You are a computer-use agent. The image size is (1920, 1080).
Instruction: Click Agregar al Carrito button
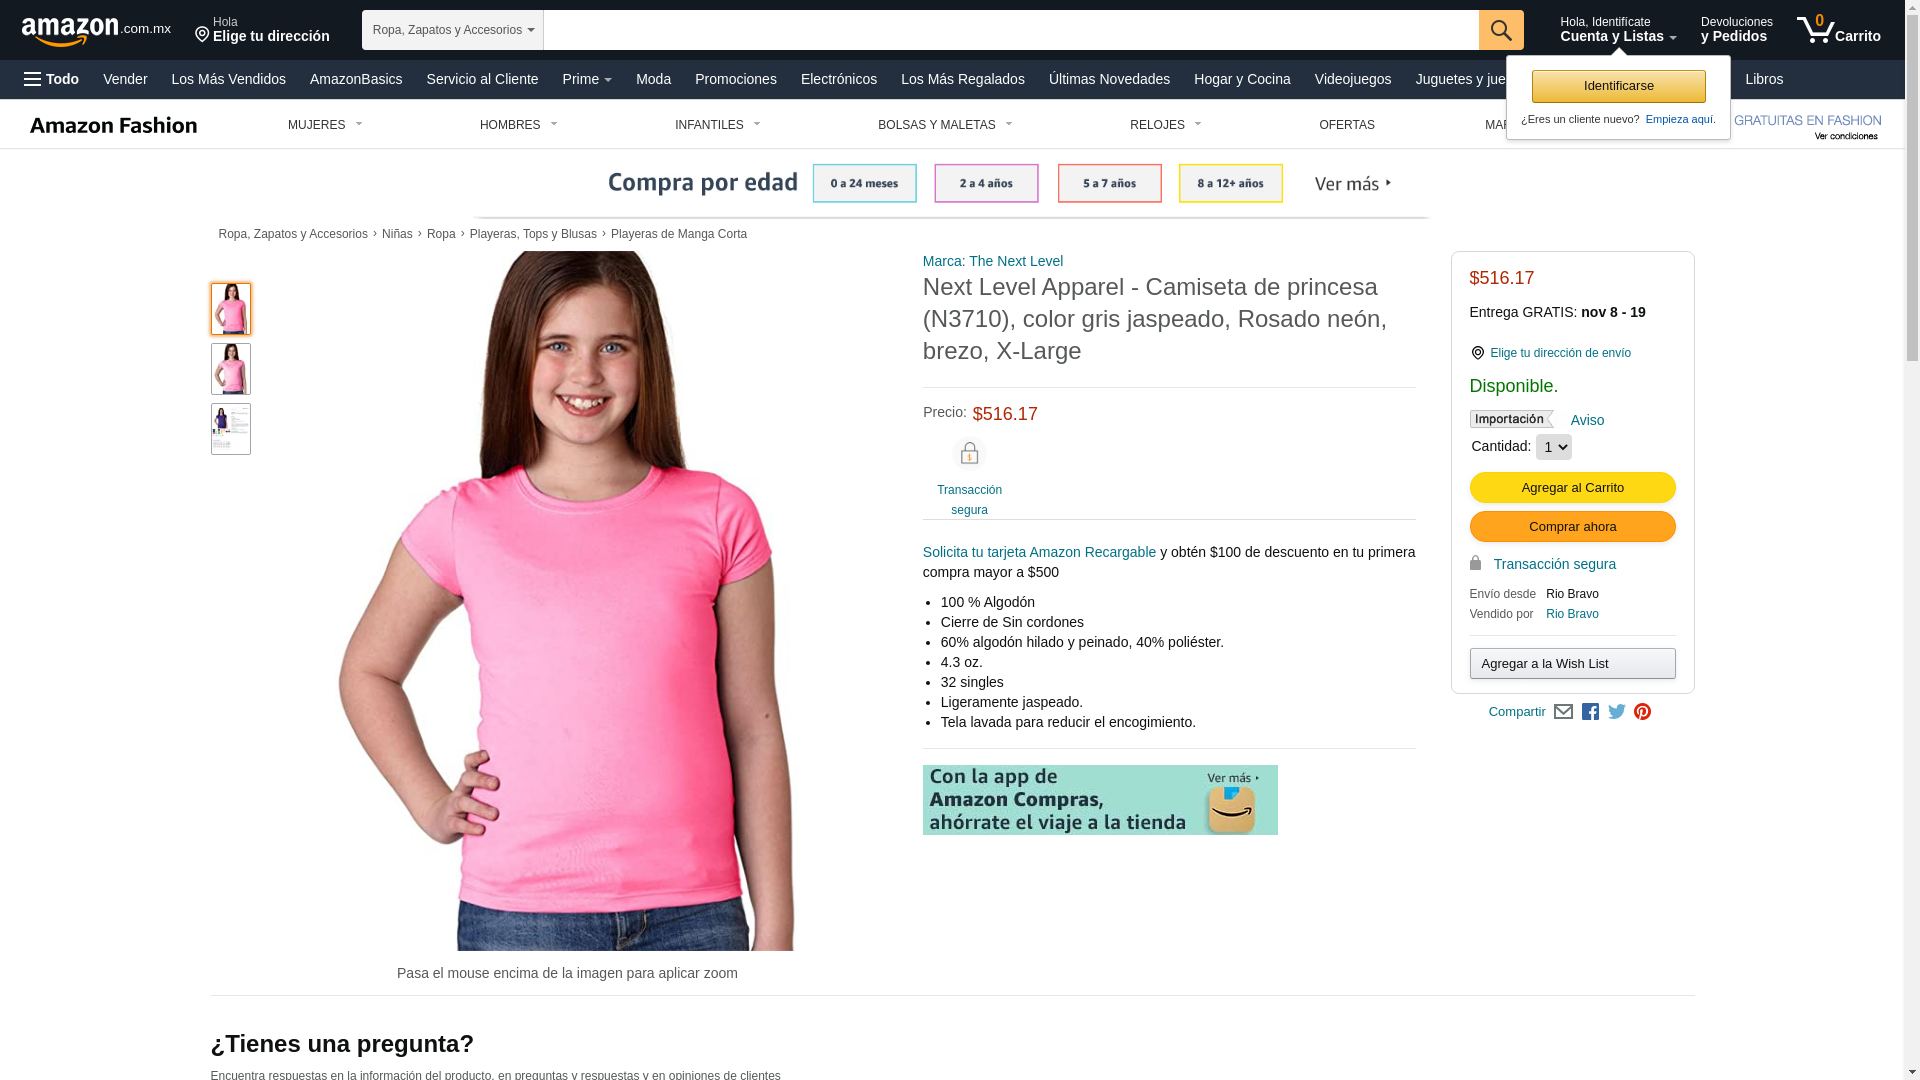(x=1572, y=488)
